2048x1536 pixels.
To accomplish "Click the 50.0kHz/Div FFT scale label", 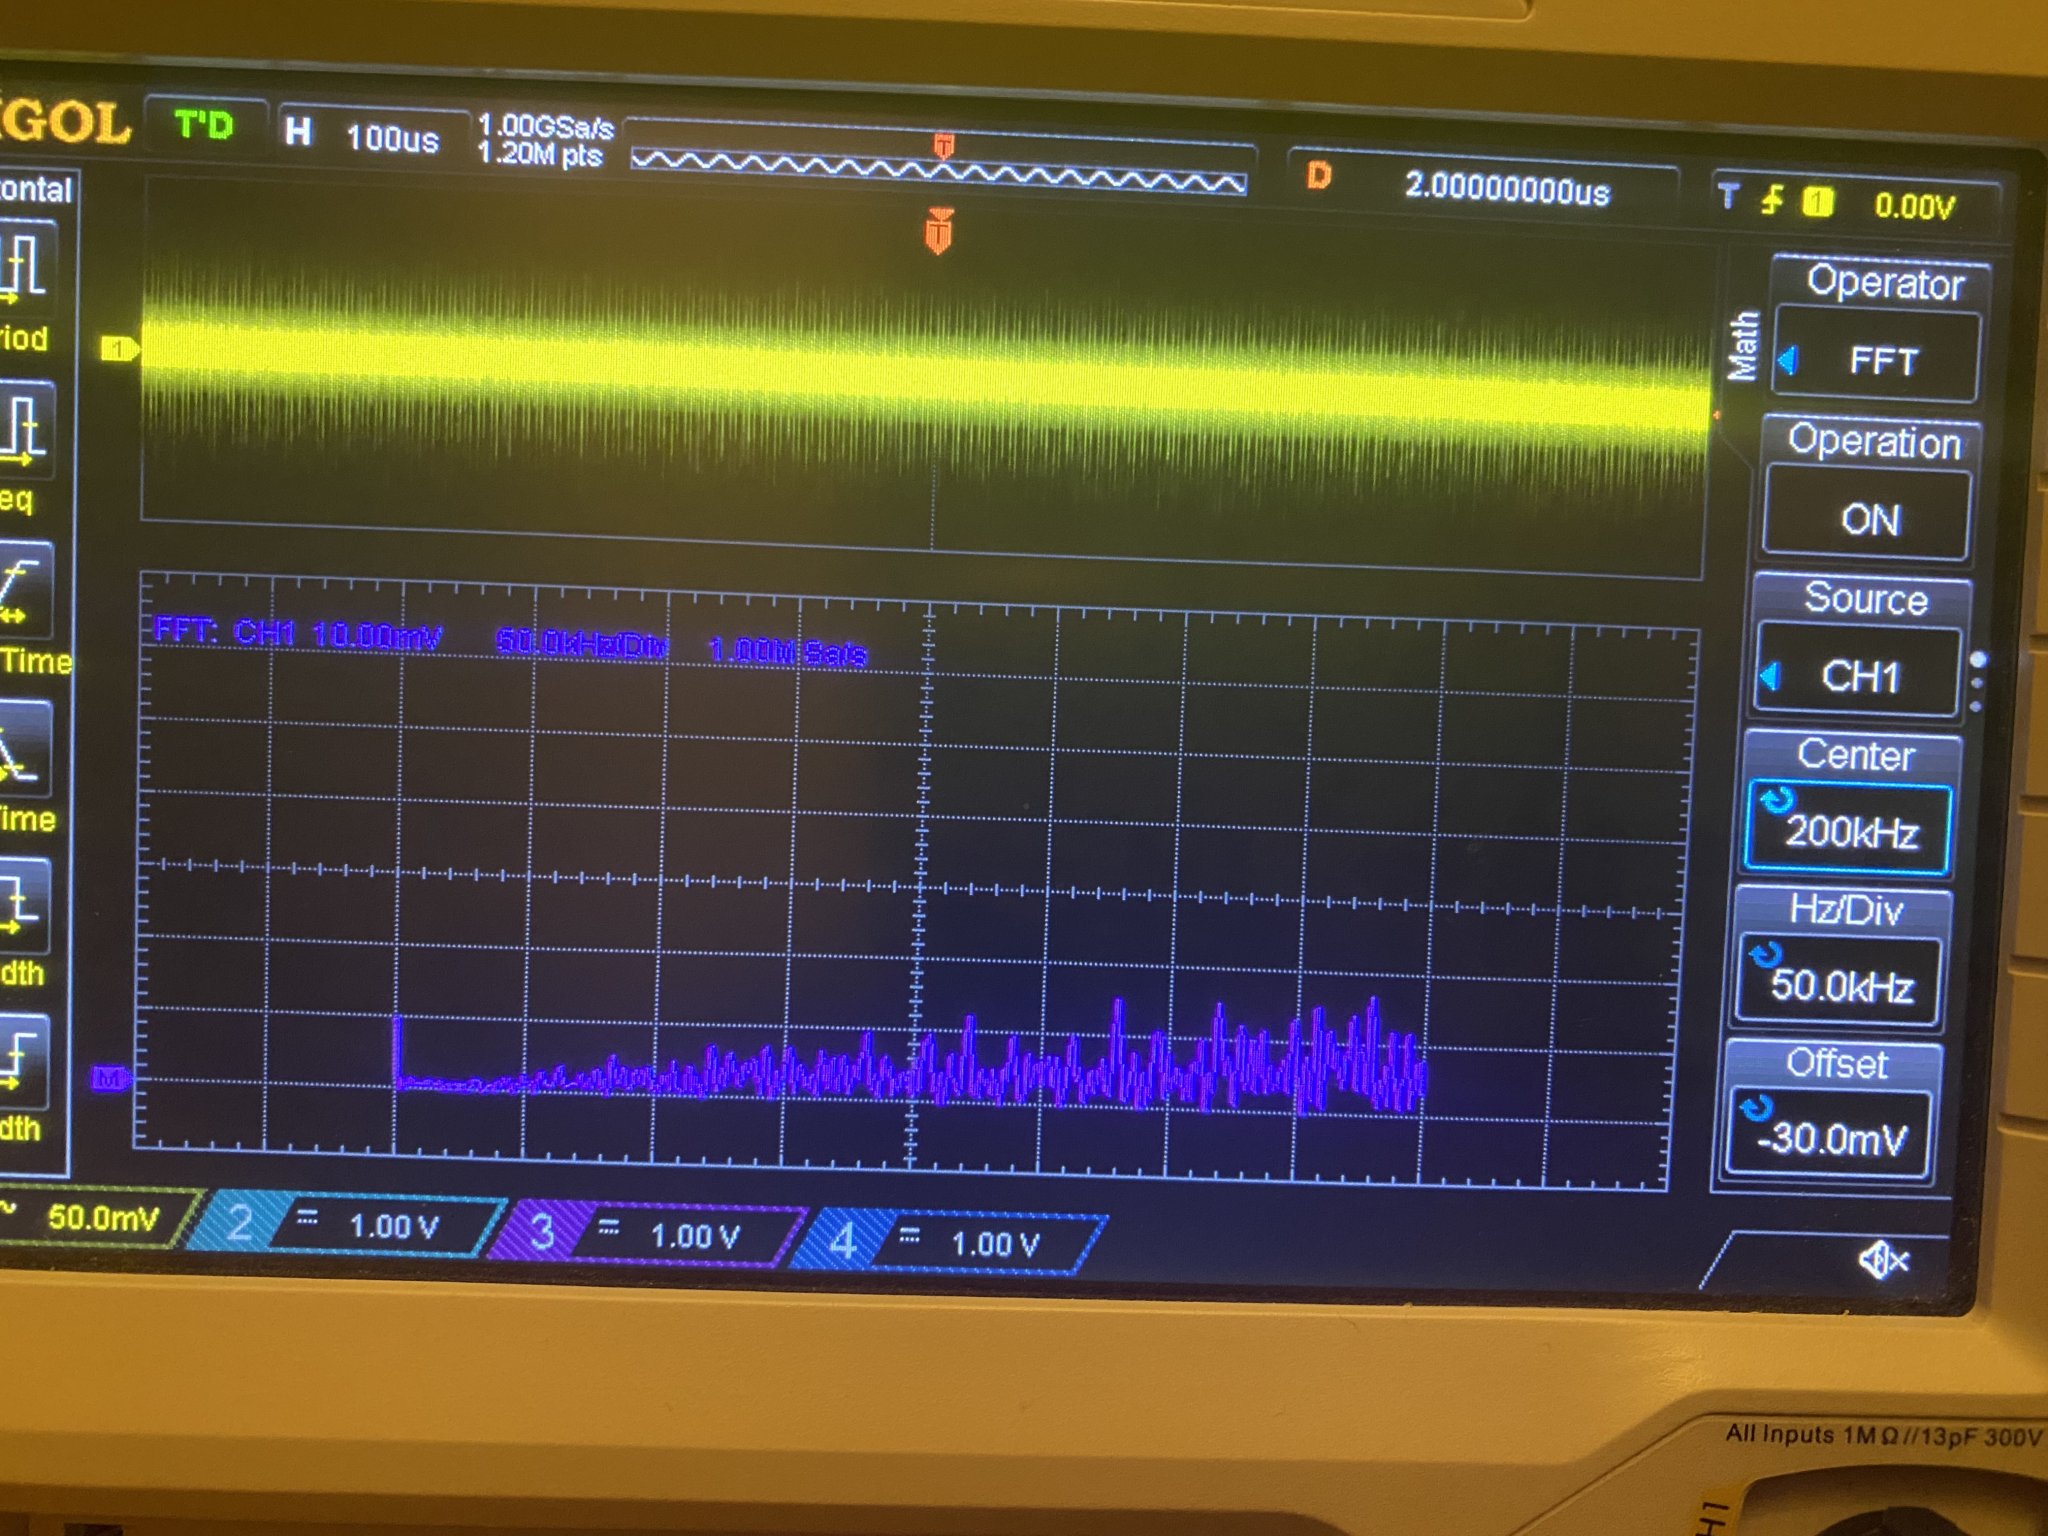I will [582, 643].
